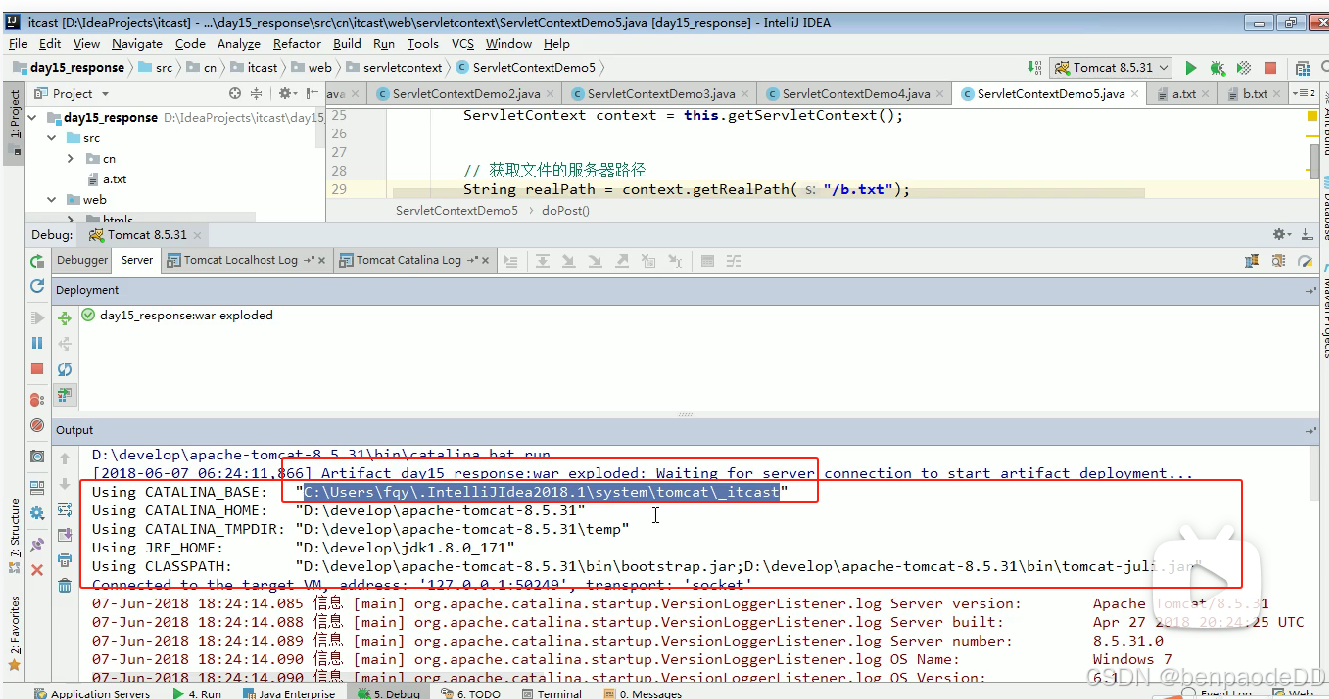The image size is (1329, 699).
Task: Pause the program in Debug sidebar
Action: click(37, 343)
